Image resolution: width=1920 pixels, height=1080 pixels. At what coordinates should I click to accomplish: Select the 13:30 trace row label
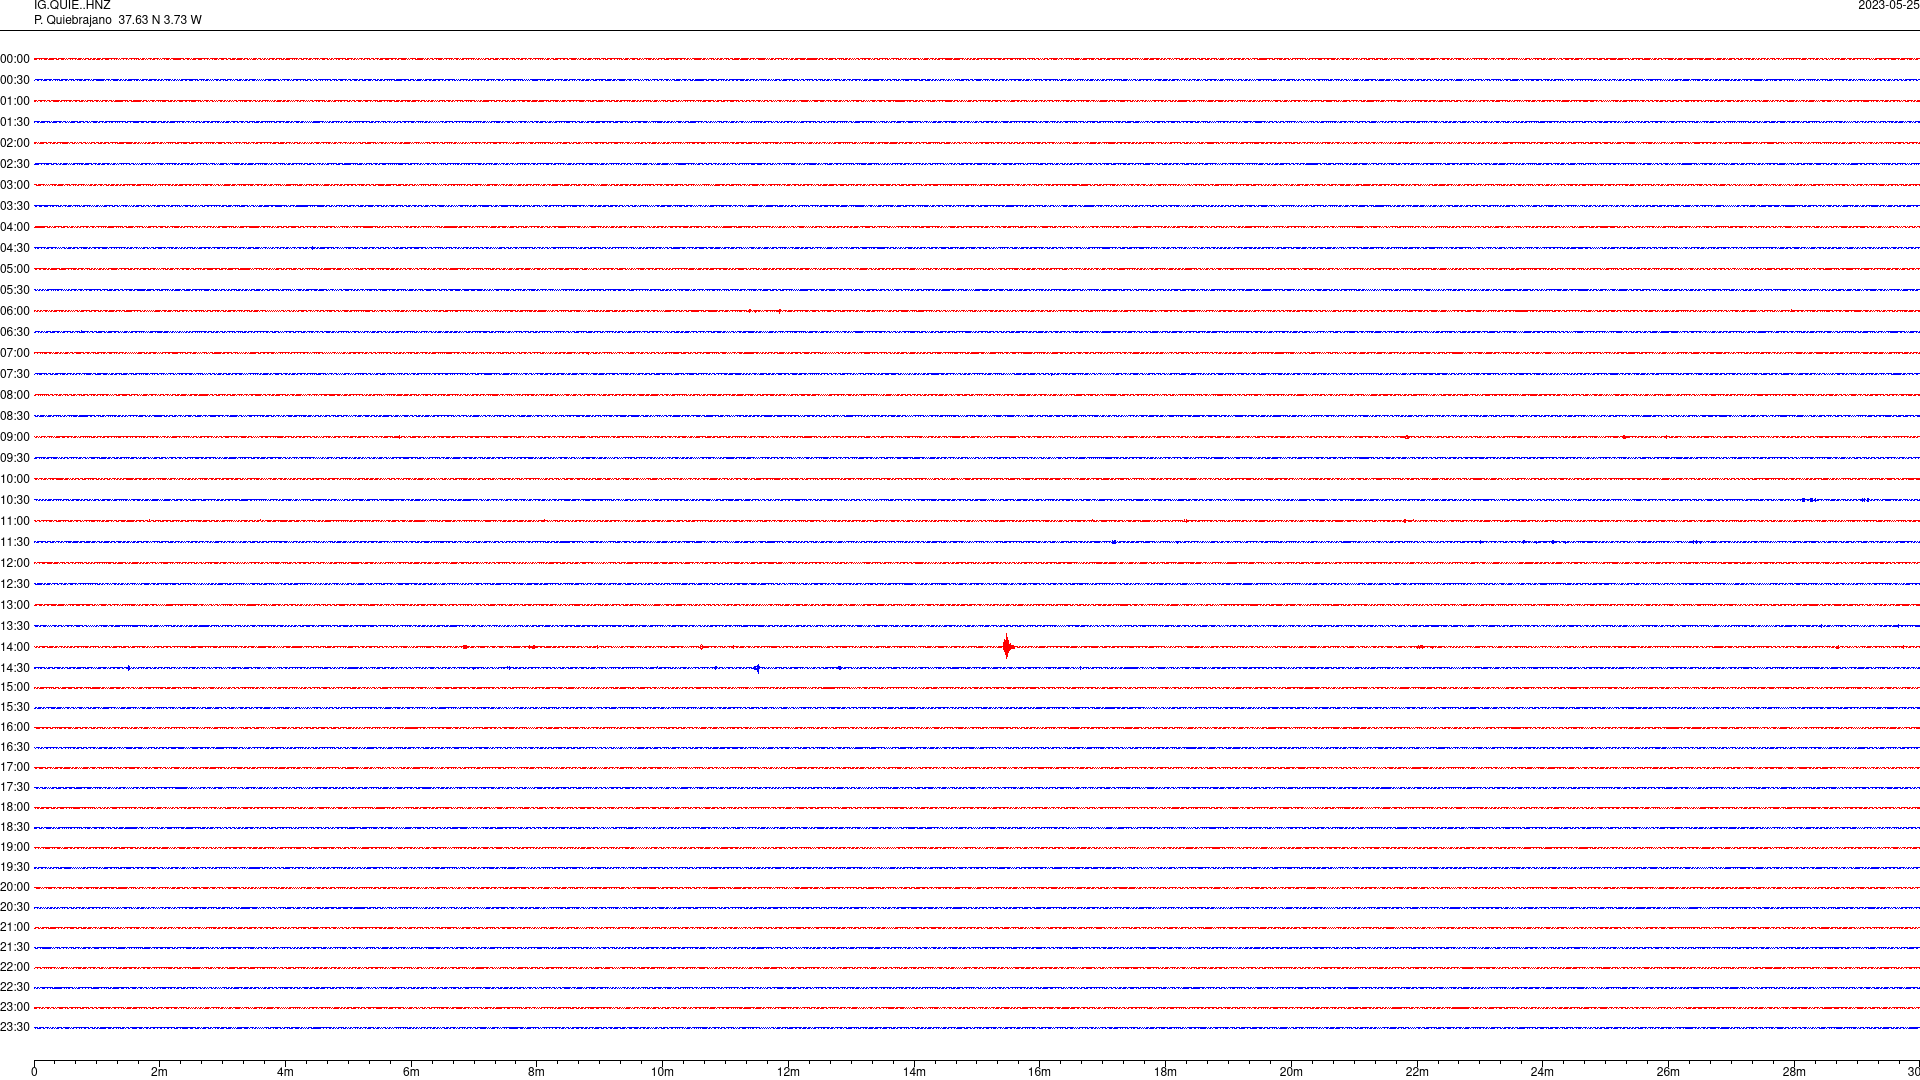coord(15,626)
